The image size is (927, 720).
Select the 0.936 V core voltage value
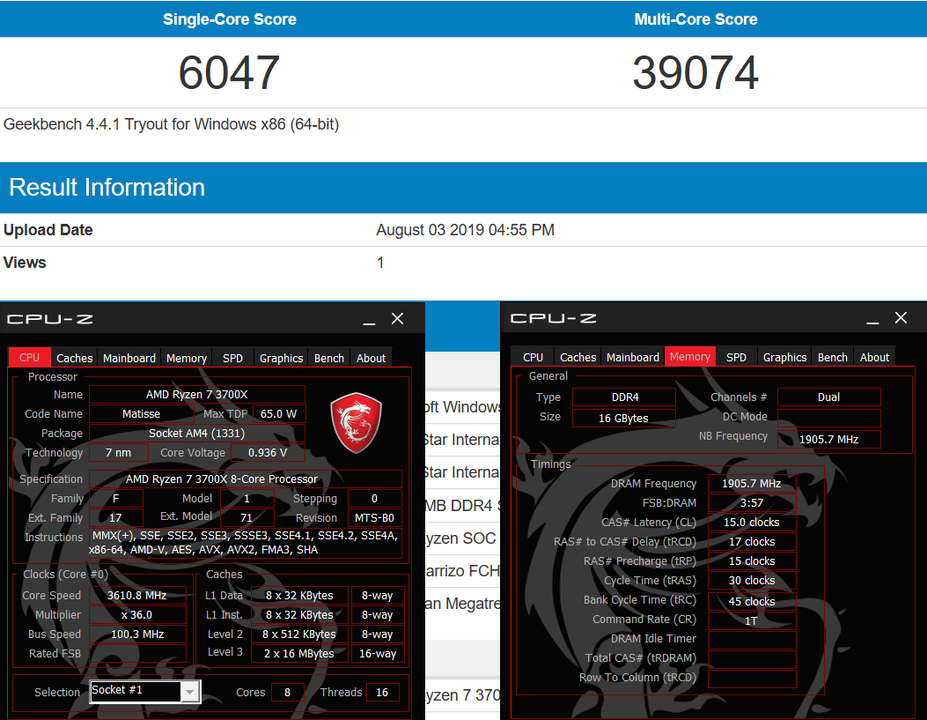point(268,453)
